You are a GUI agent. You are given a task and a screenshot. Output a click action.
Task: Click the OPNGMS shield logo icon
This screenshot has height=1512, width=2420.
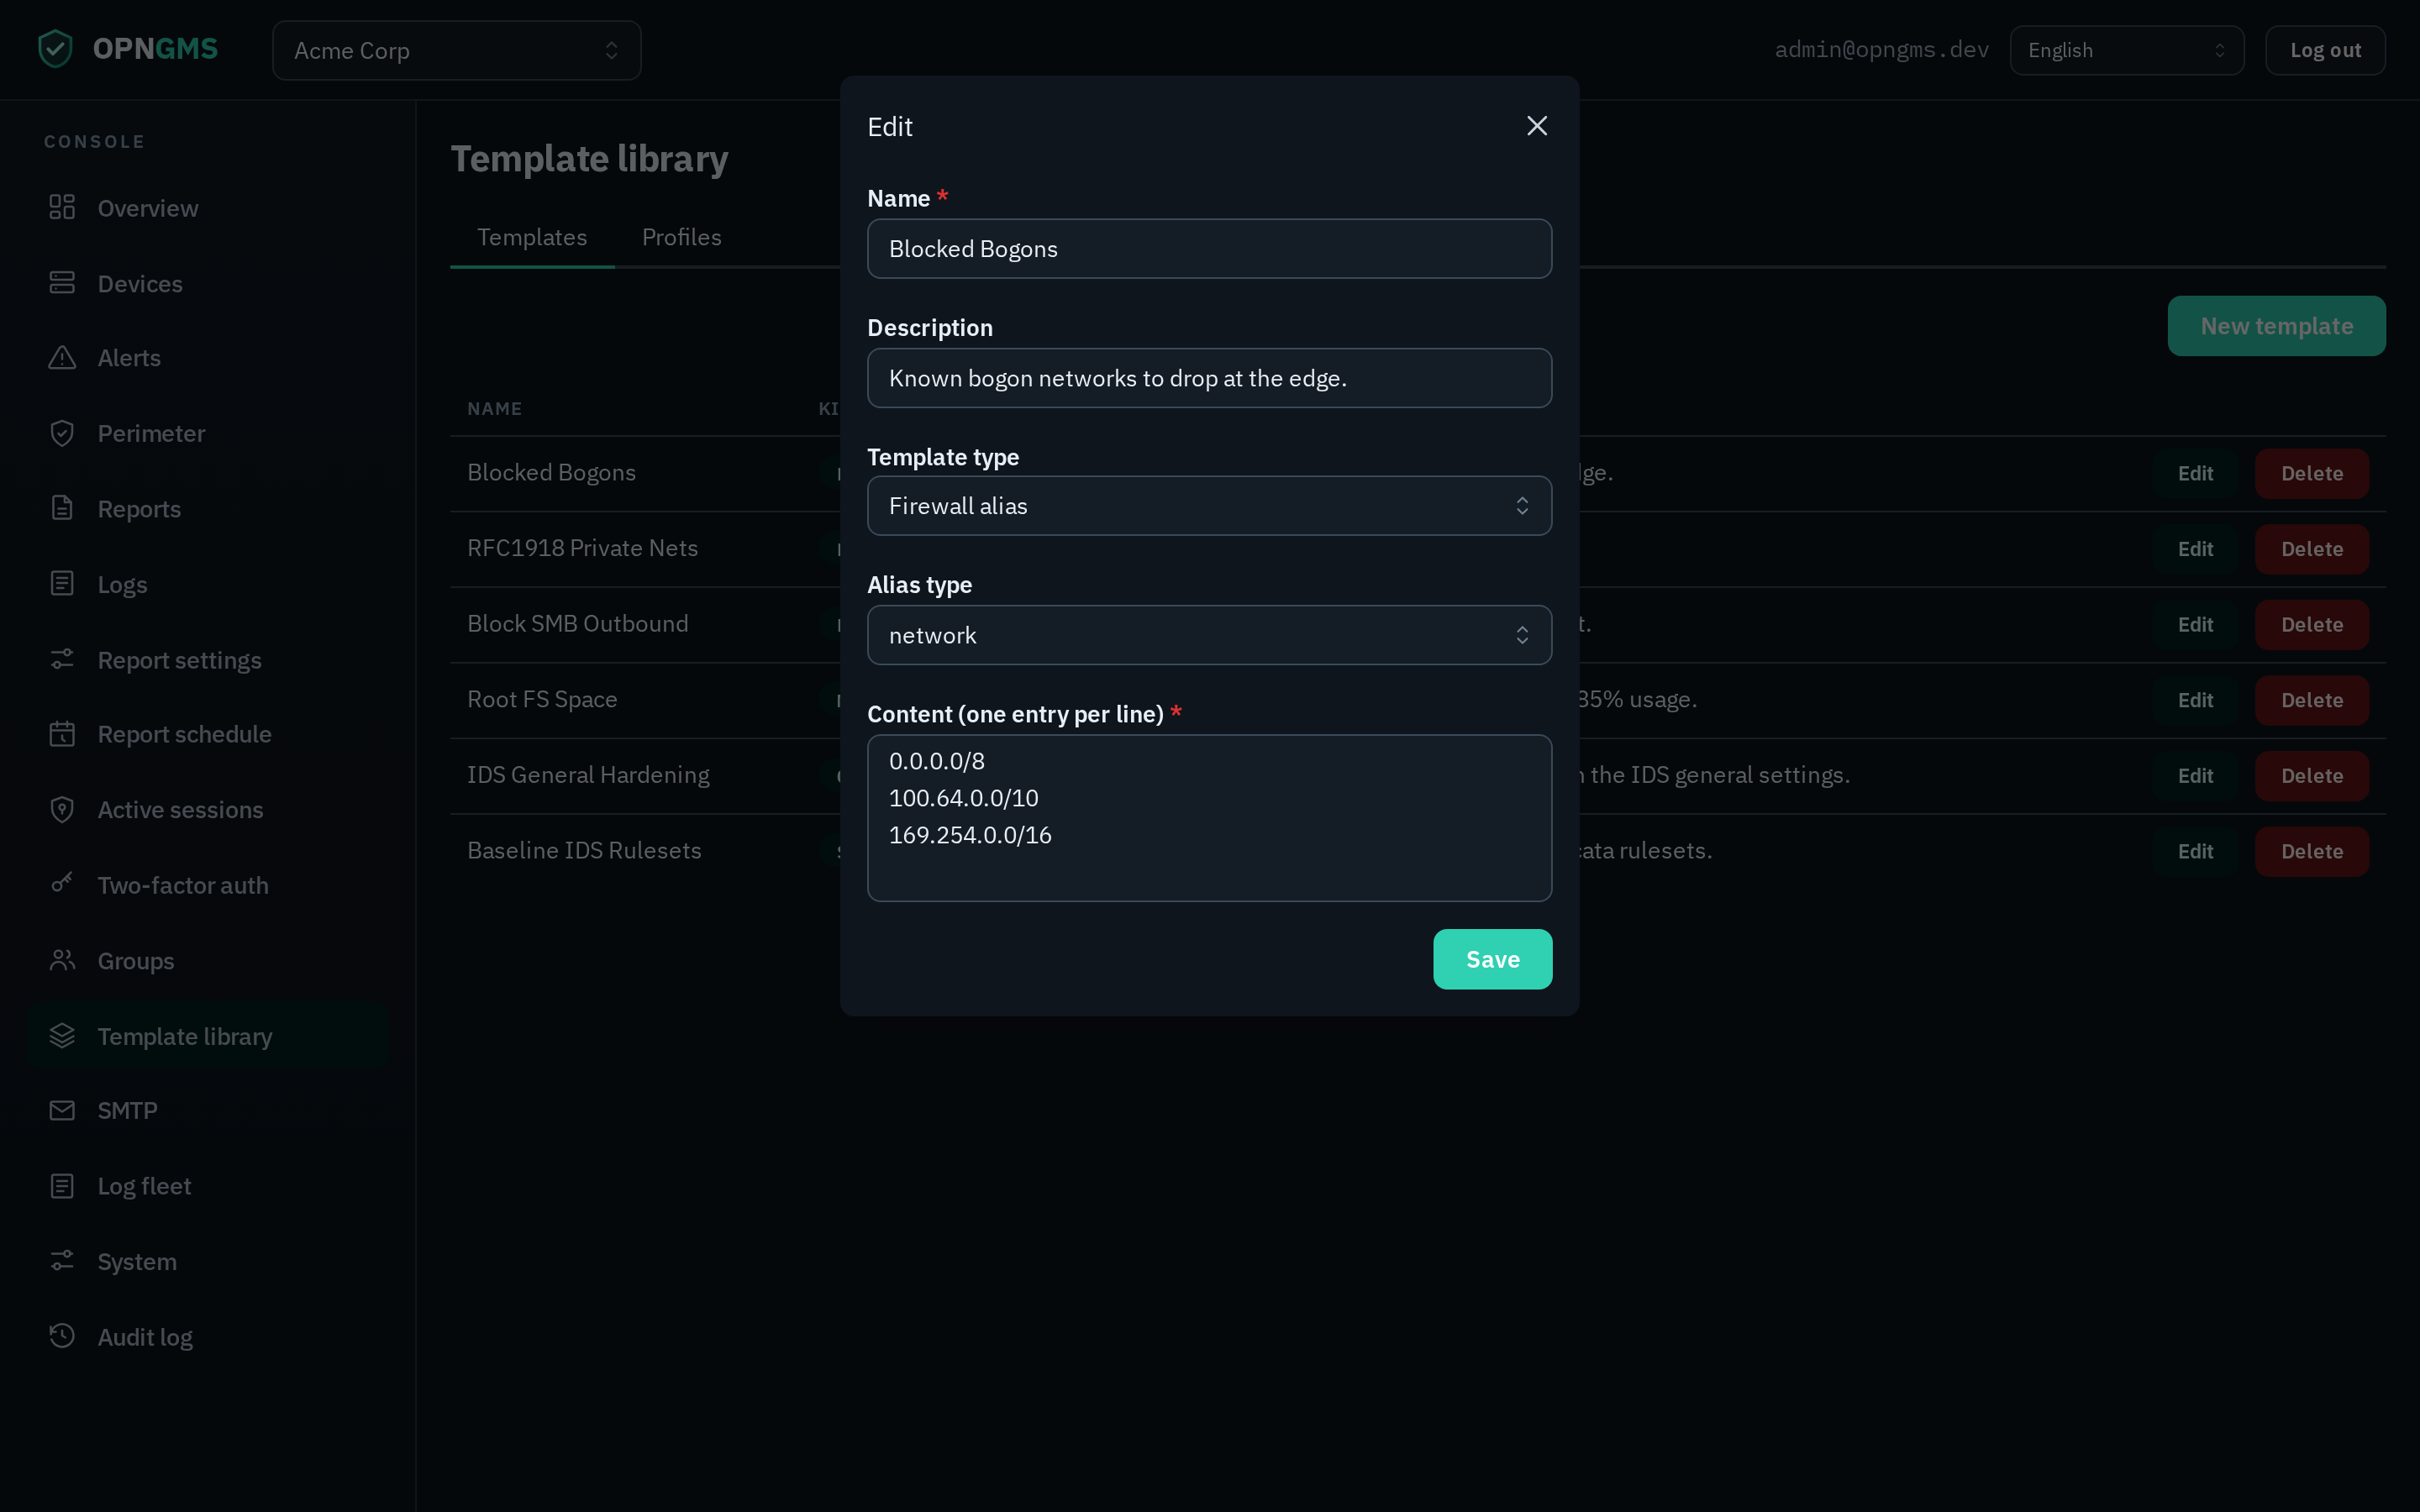pos(55,49)
